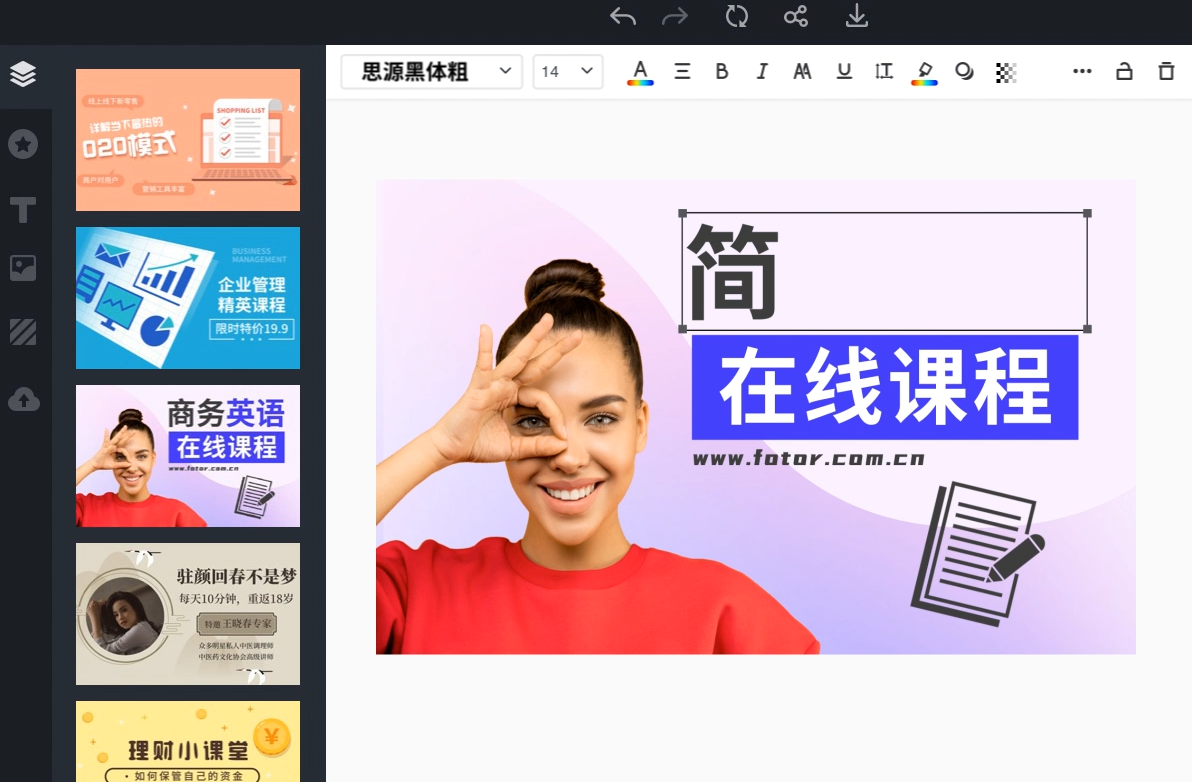This screenshot has height=782, width=1192.
Task: Select the www.fotor.com.cn text on canvas
Action: click(x=808, y=458)
